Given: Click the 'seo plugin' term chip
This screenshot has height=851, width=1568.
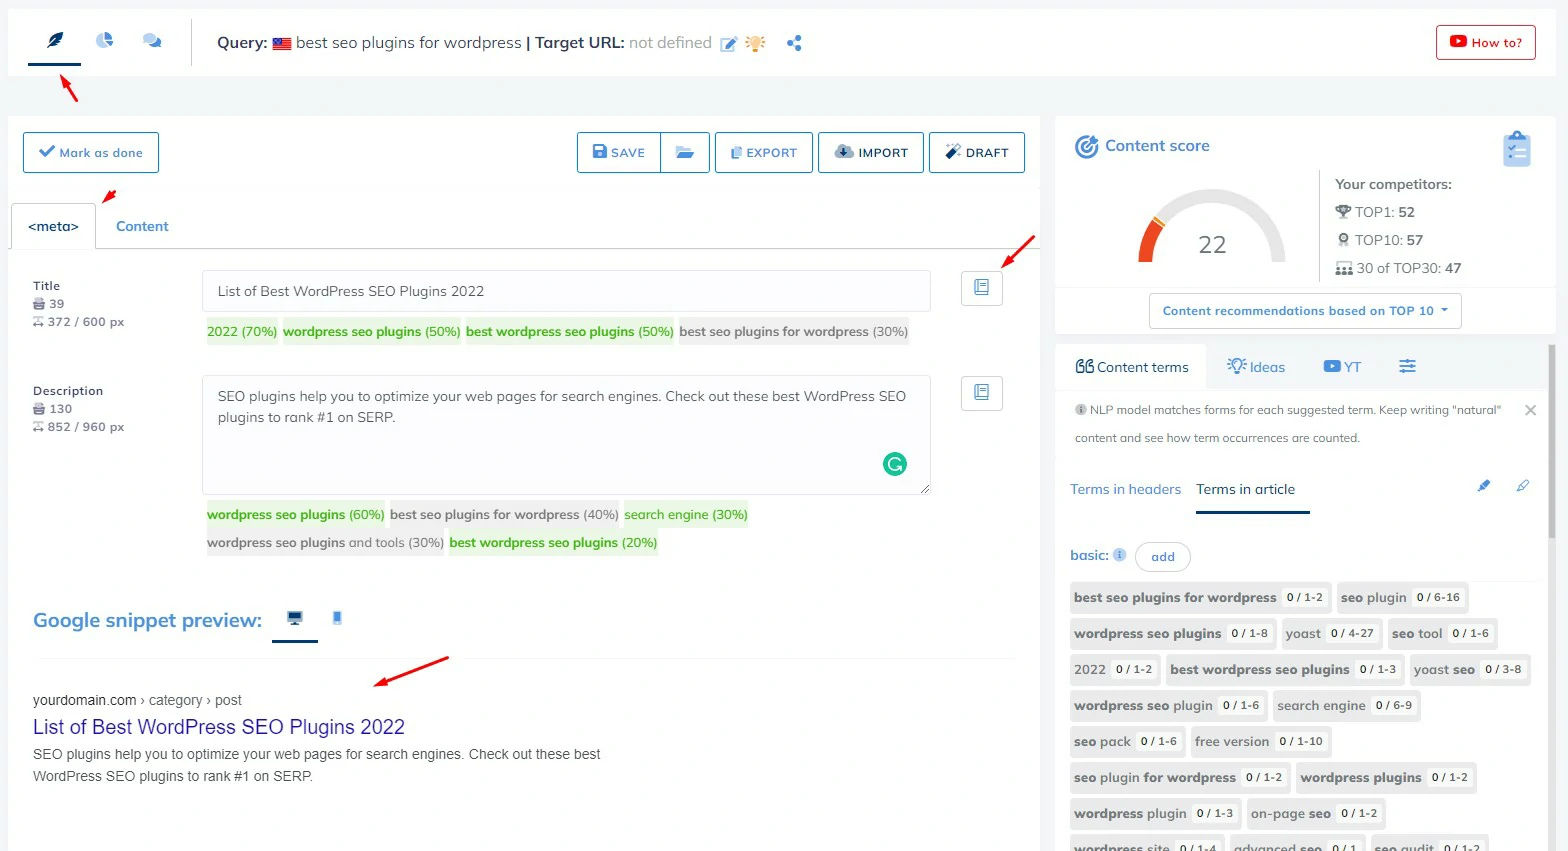Looking at the screenshot, I should pos(1402,597).
